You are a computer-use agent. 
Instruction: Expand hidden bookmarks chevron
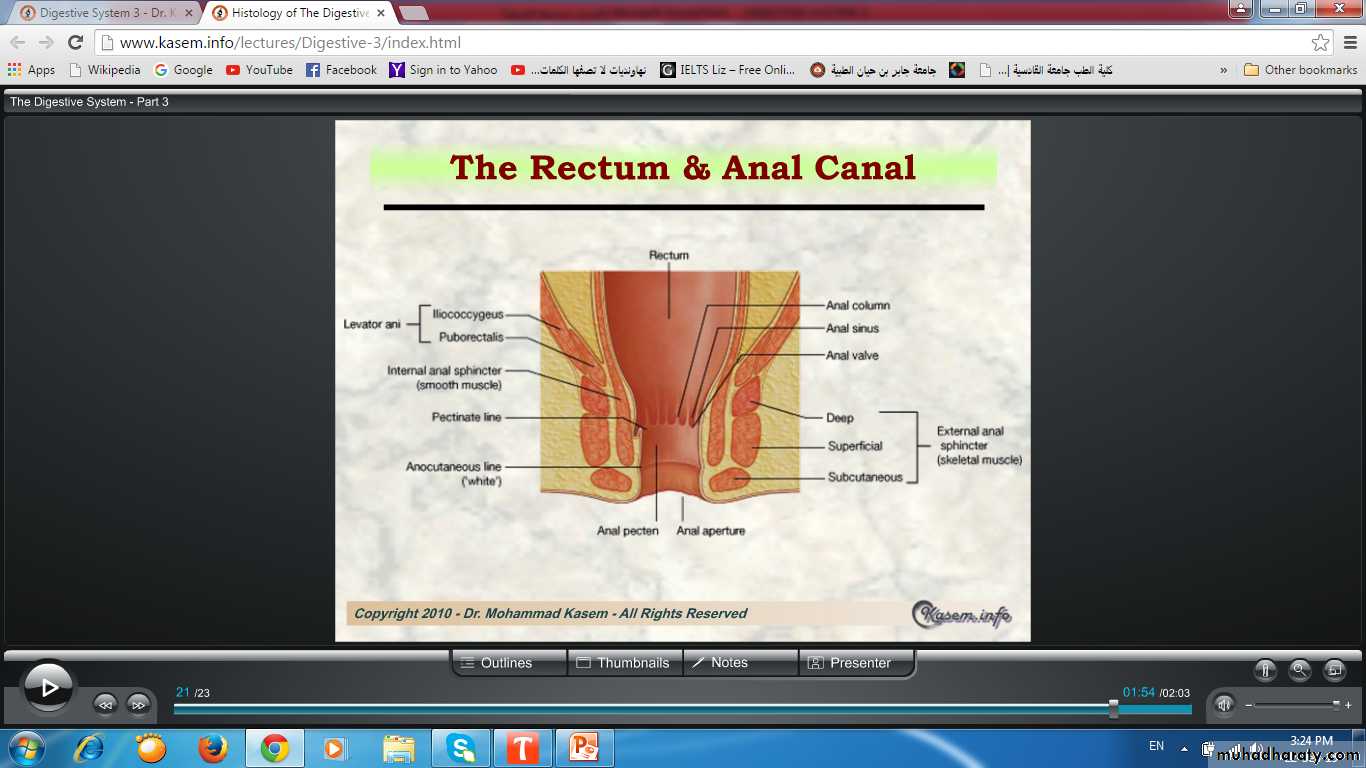point(1223,70)
